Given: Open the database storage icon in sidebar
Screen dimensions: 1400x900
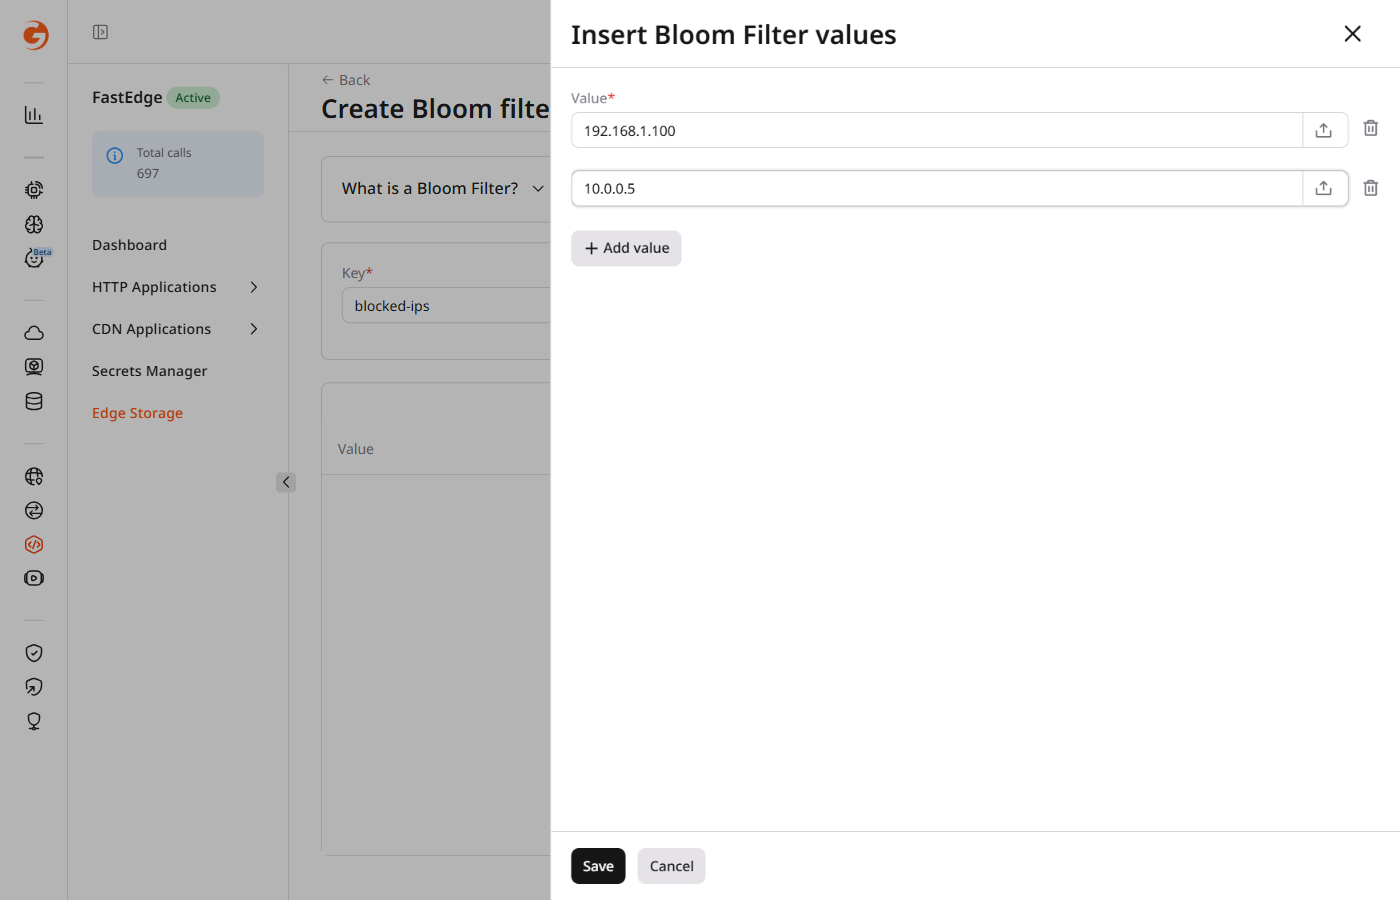Looking at the screenshot, I should pyautogui.click(x=34, y=401).
